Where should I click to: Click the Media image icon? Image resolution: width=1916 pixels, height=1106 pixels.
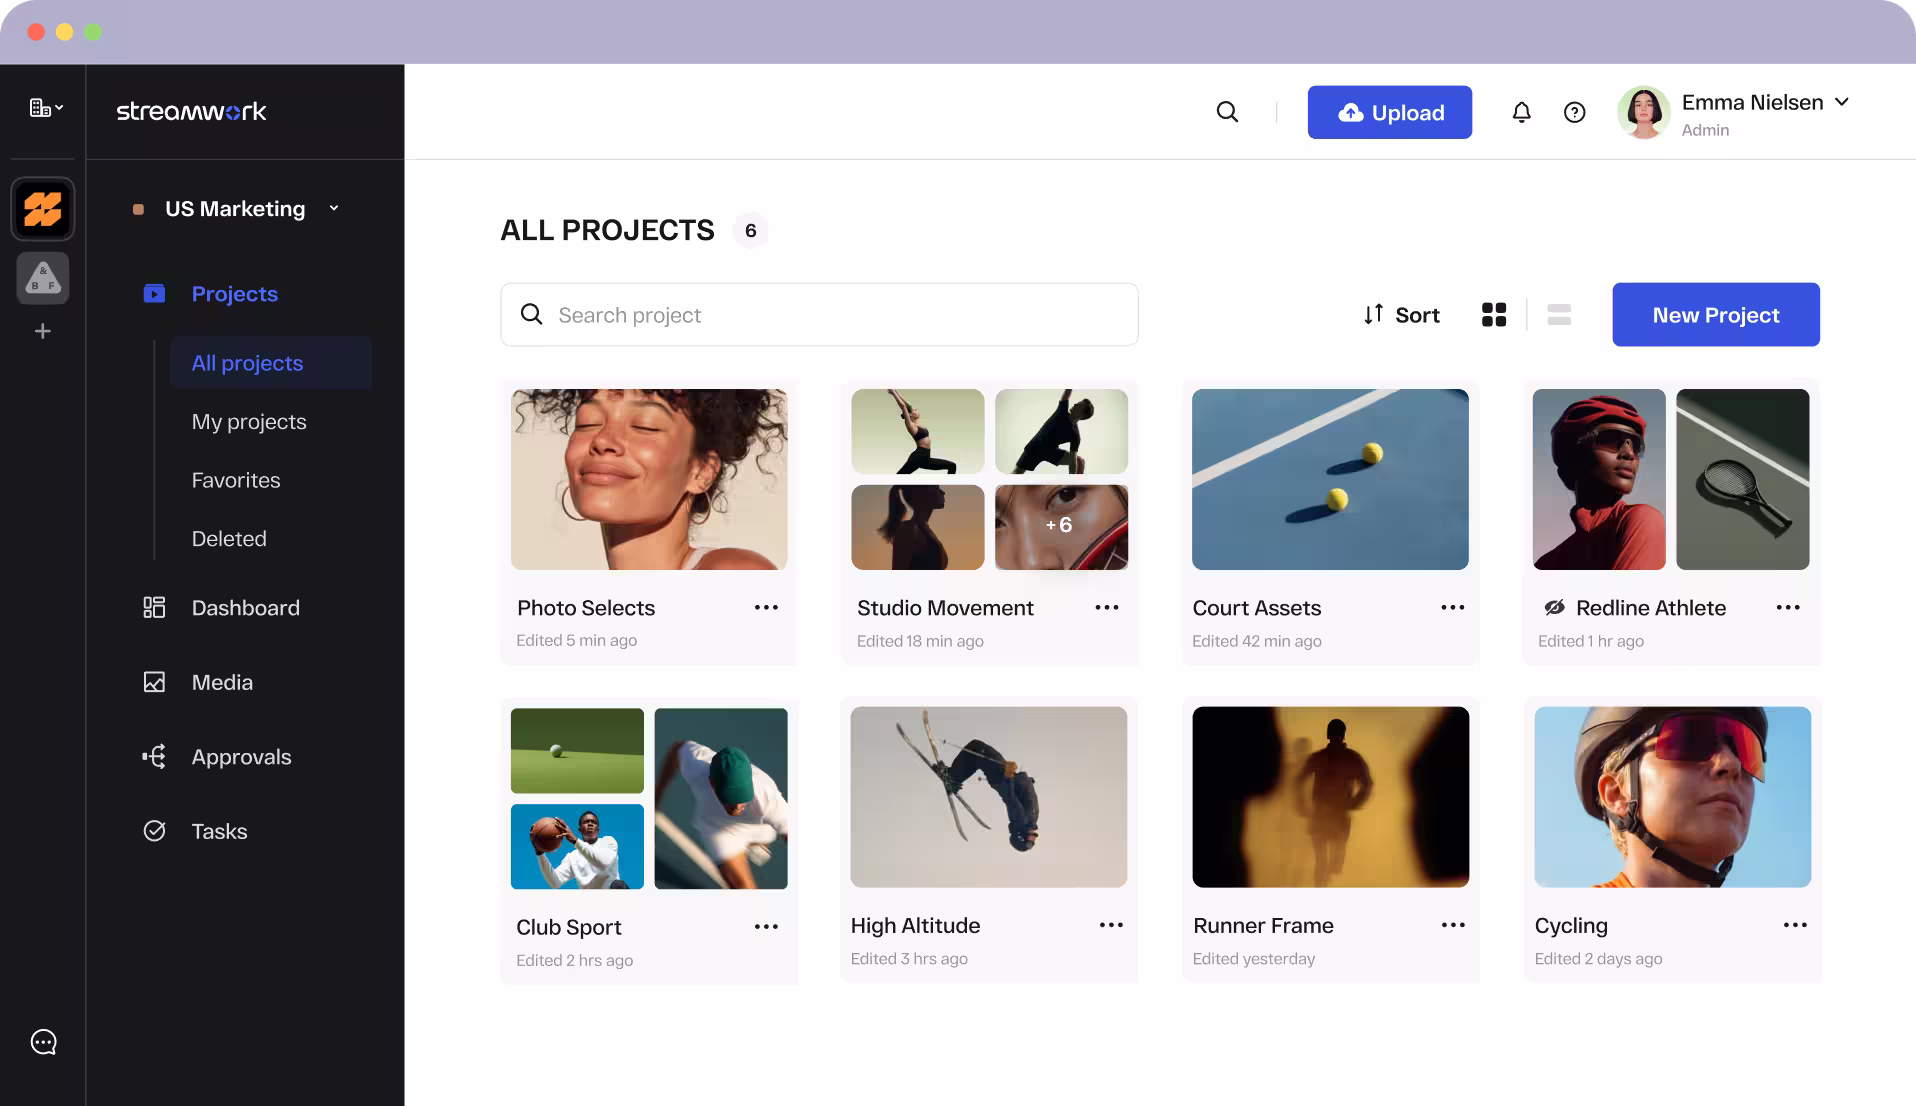click(x=154, y=682)
